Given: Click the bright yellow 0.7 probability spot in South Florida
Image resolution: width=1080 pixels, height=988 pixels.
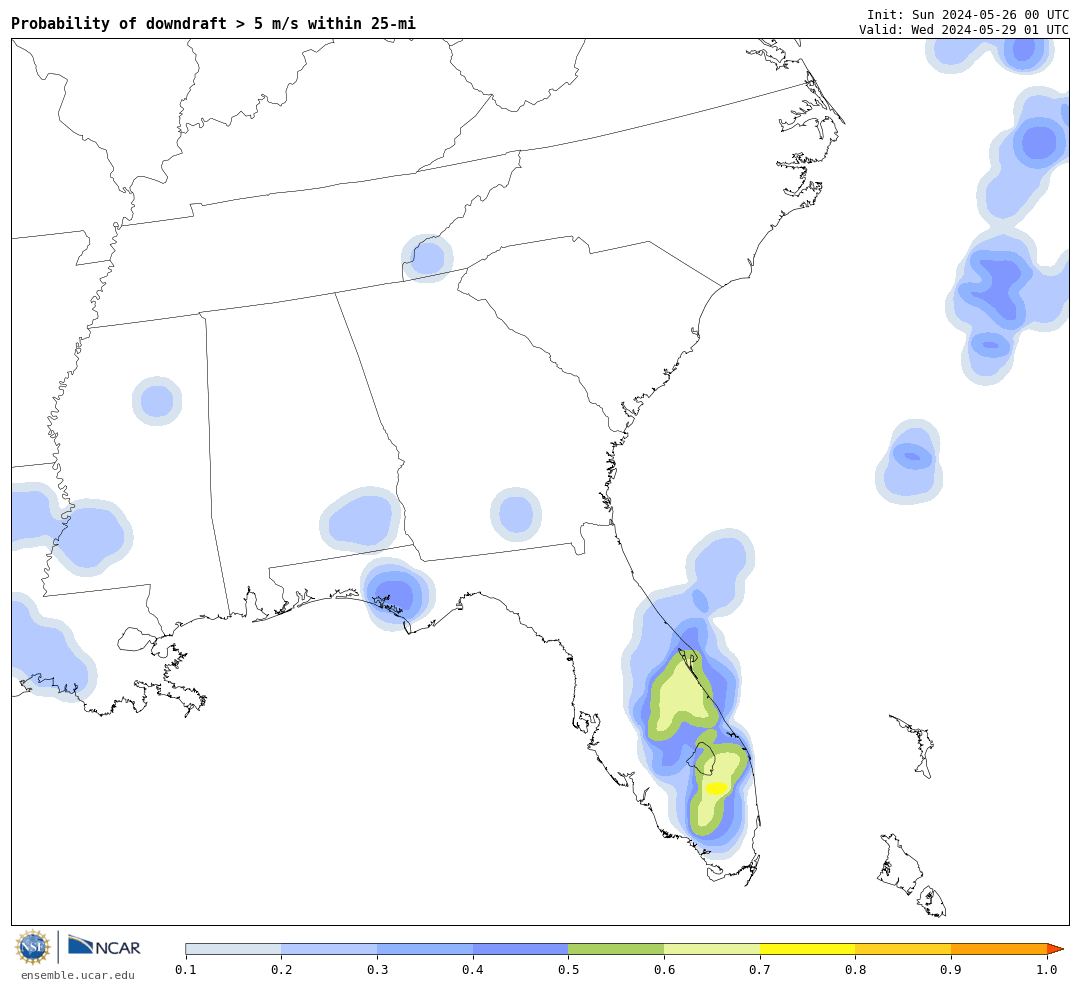Looking at the screenshot, I should tap(716, 788).
